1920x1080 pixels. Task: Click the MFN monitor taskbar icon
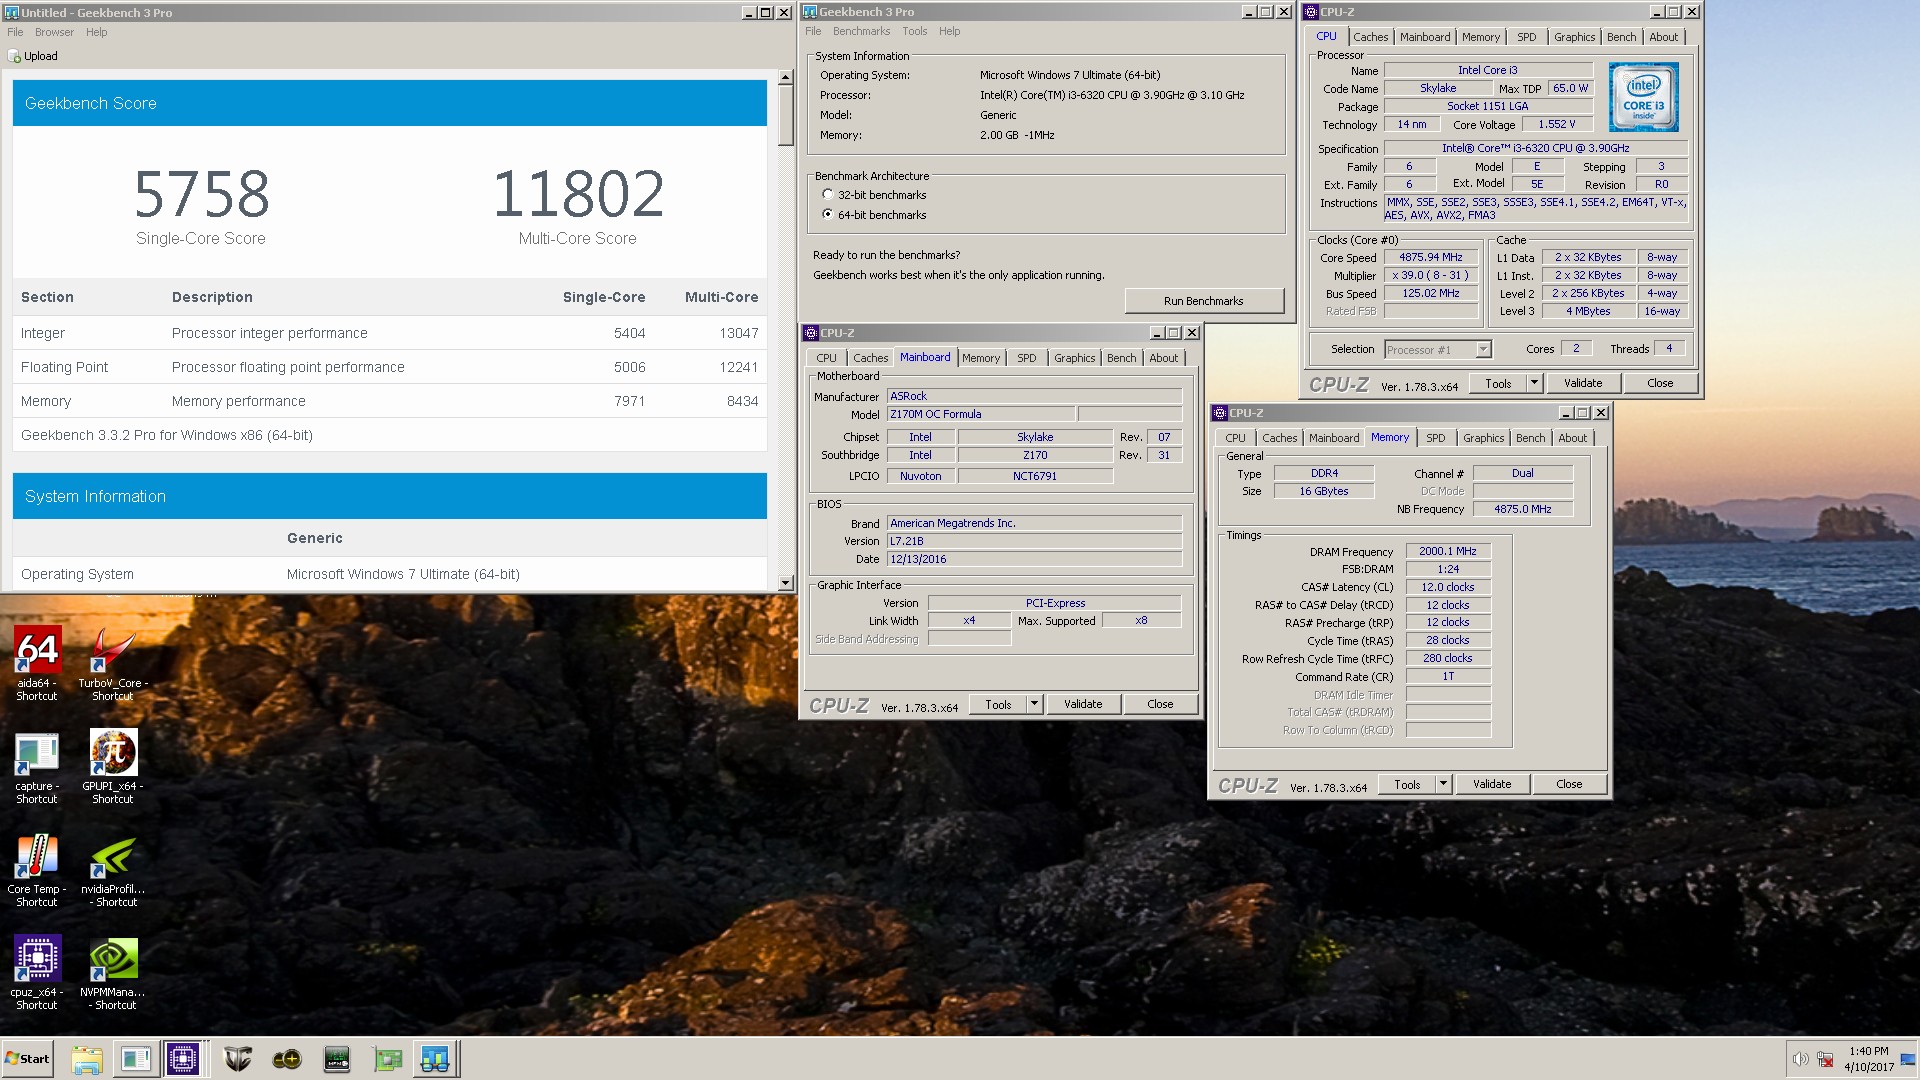tap(337, 1059)
